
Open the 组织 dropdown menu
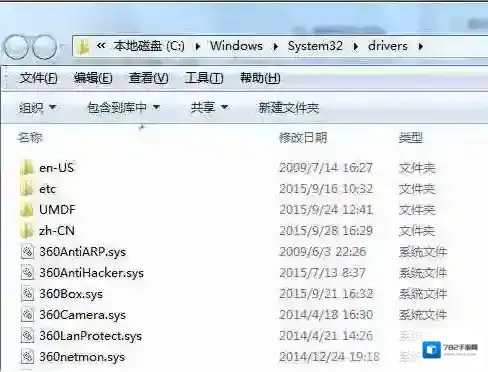pyautogui.click(x=37, y=107)
